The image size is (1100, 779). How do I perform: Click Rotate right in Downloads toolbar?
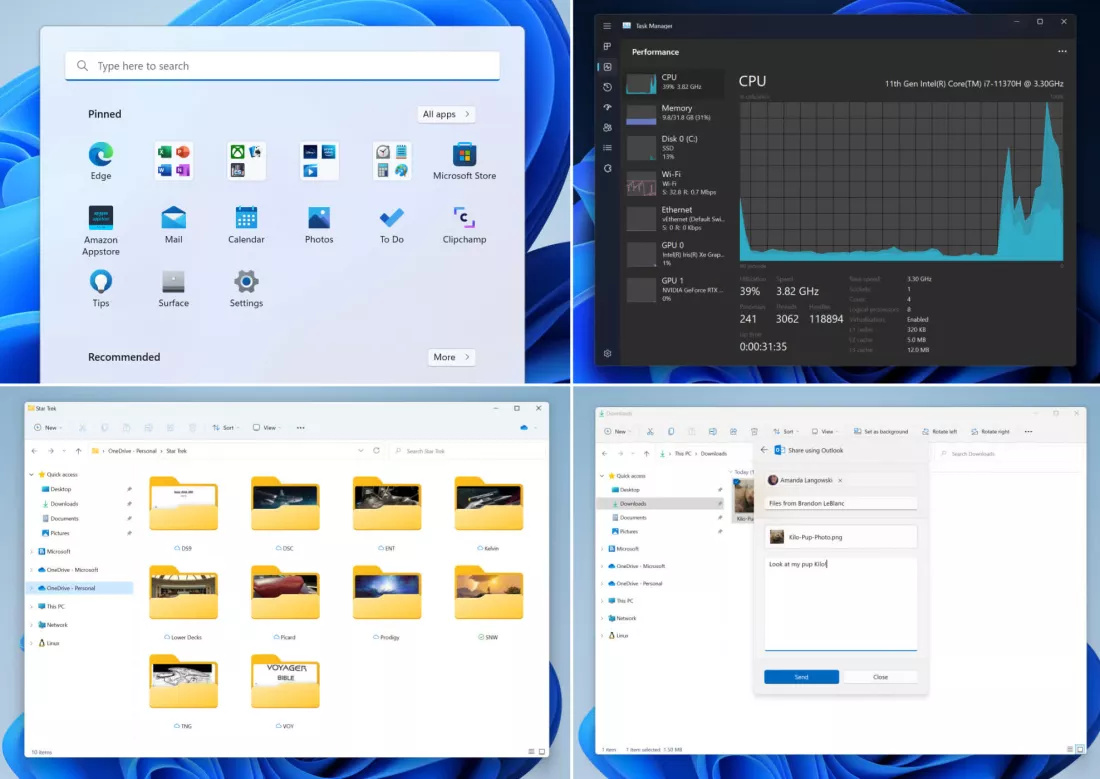pos(990,432)
